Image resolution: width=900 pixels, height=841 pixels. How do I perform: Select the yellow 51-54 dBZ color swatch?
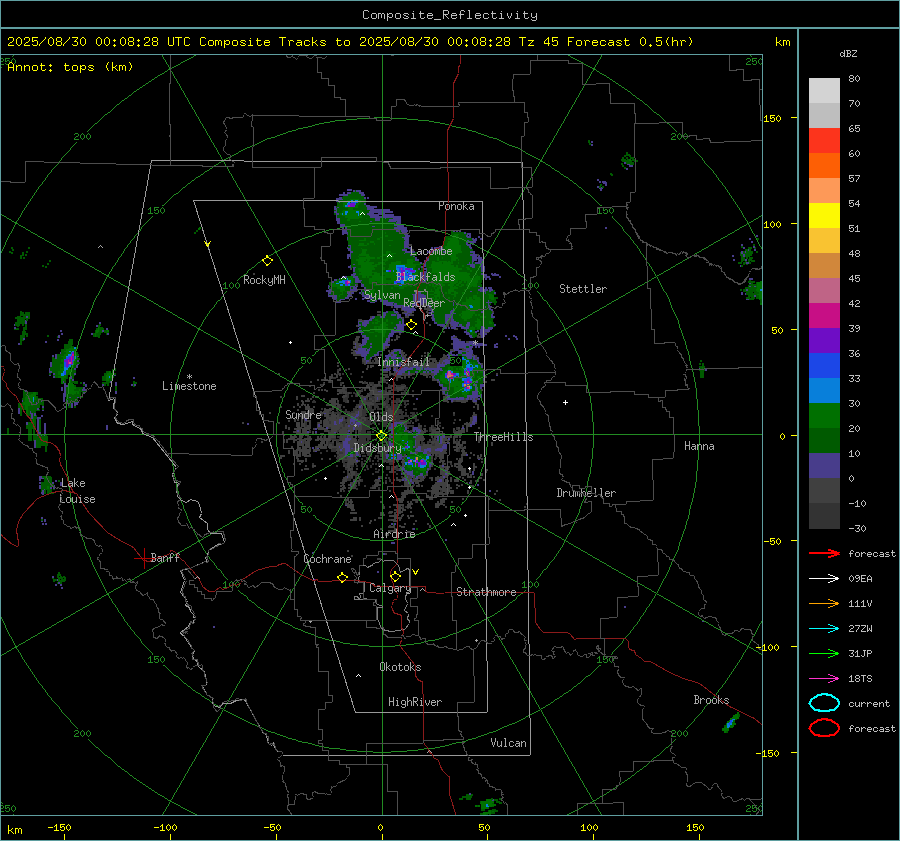tap(824, 216)
